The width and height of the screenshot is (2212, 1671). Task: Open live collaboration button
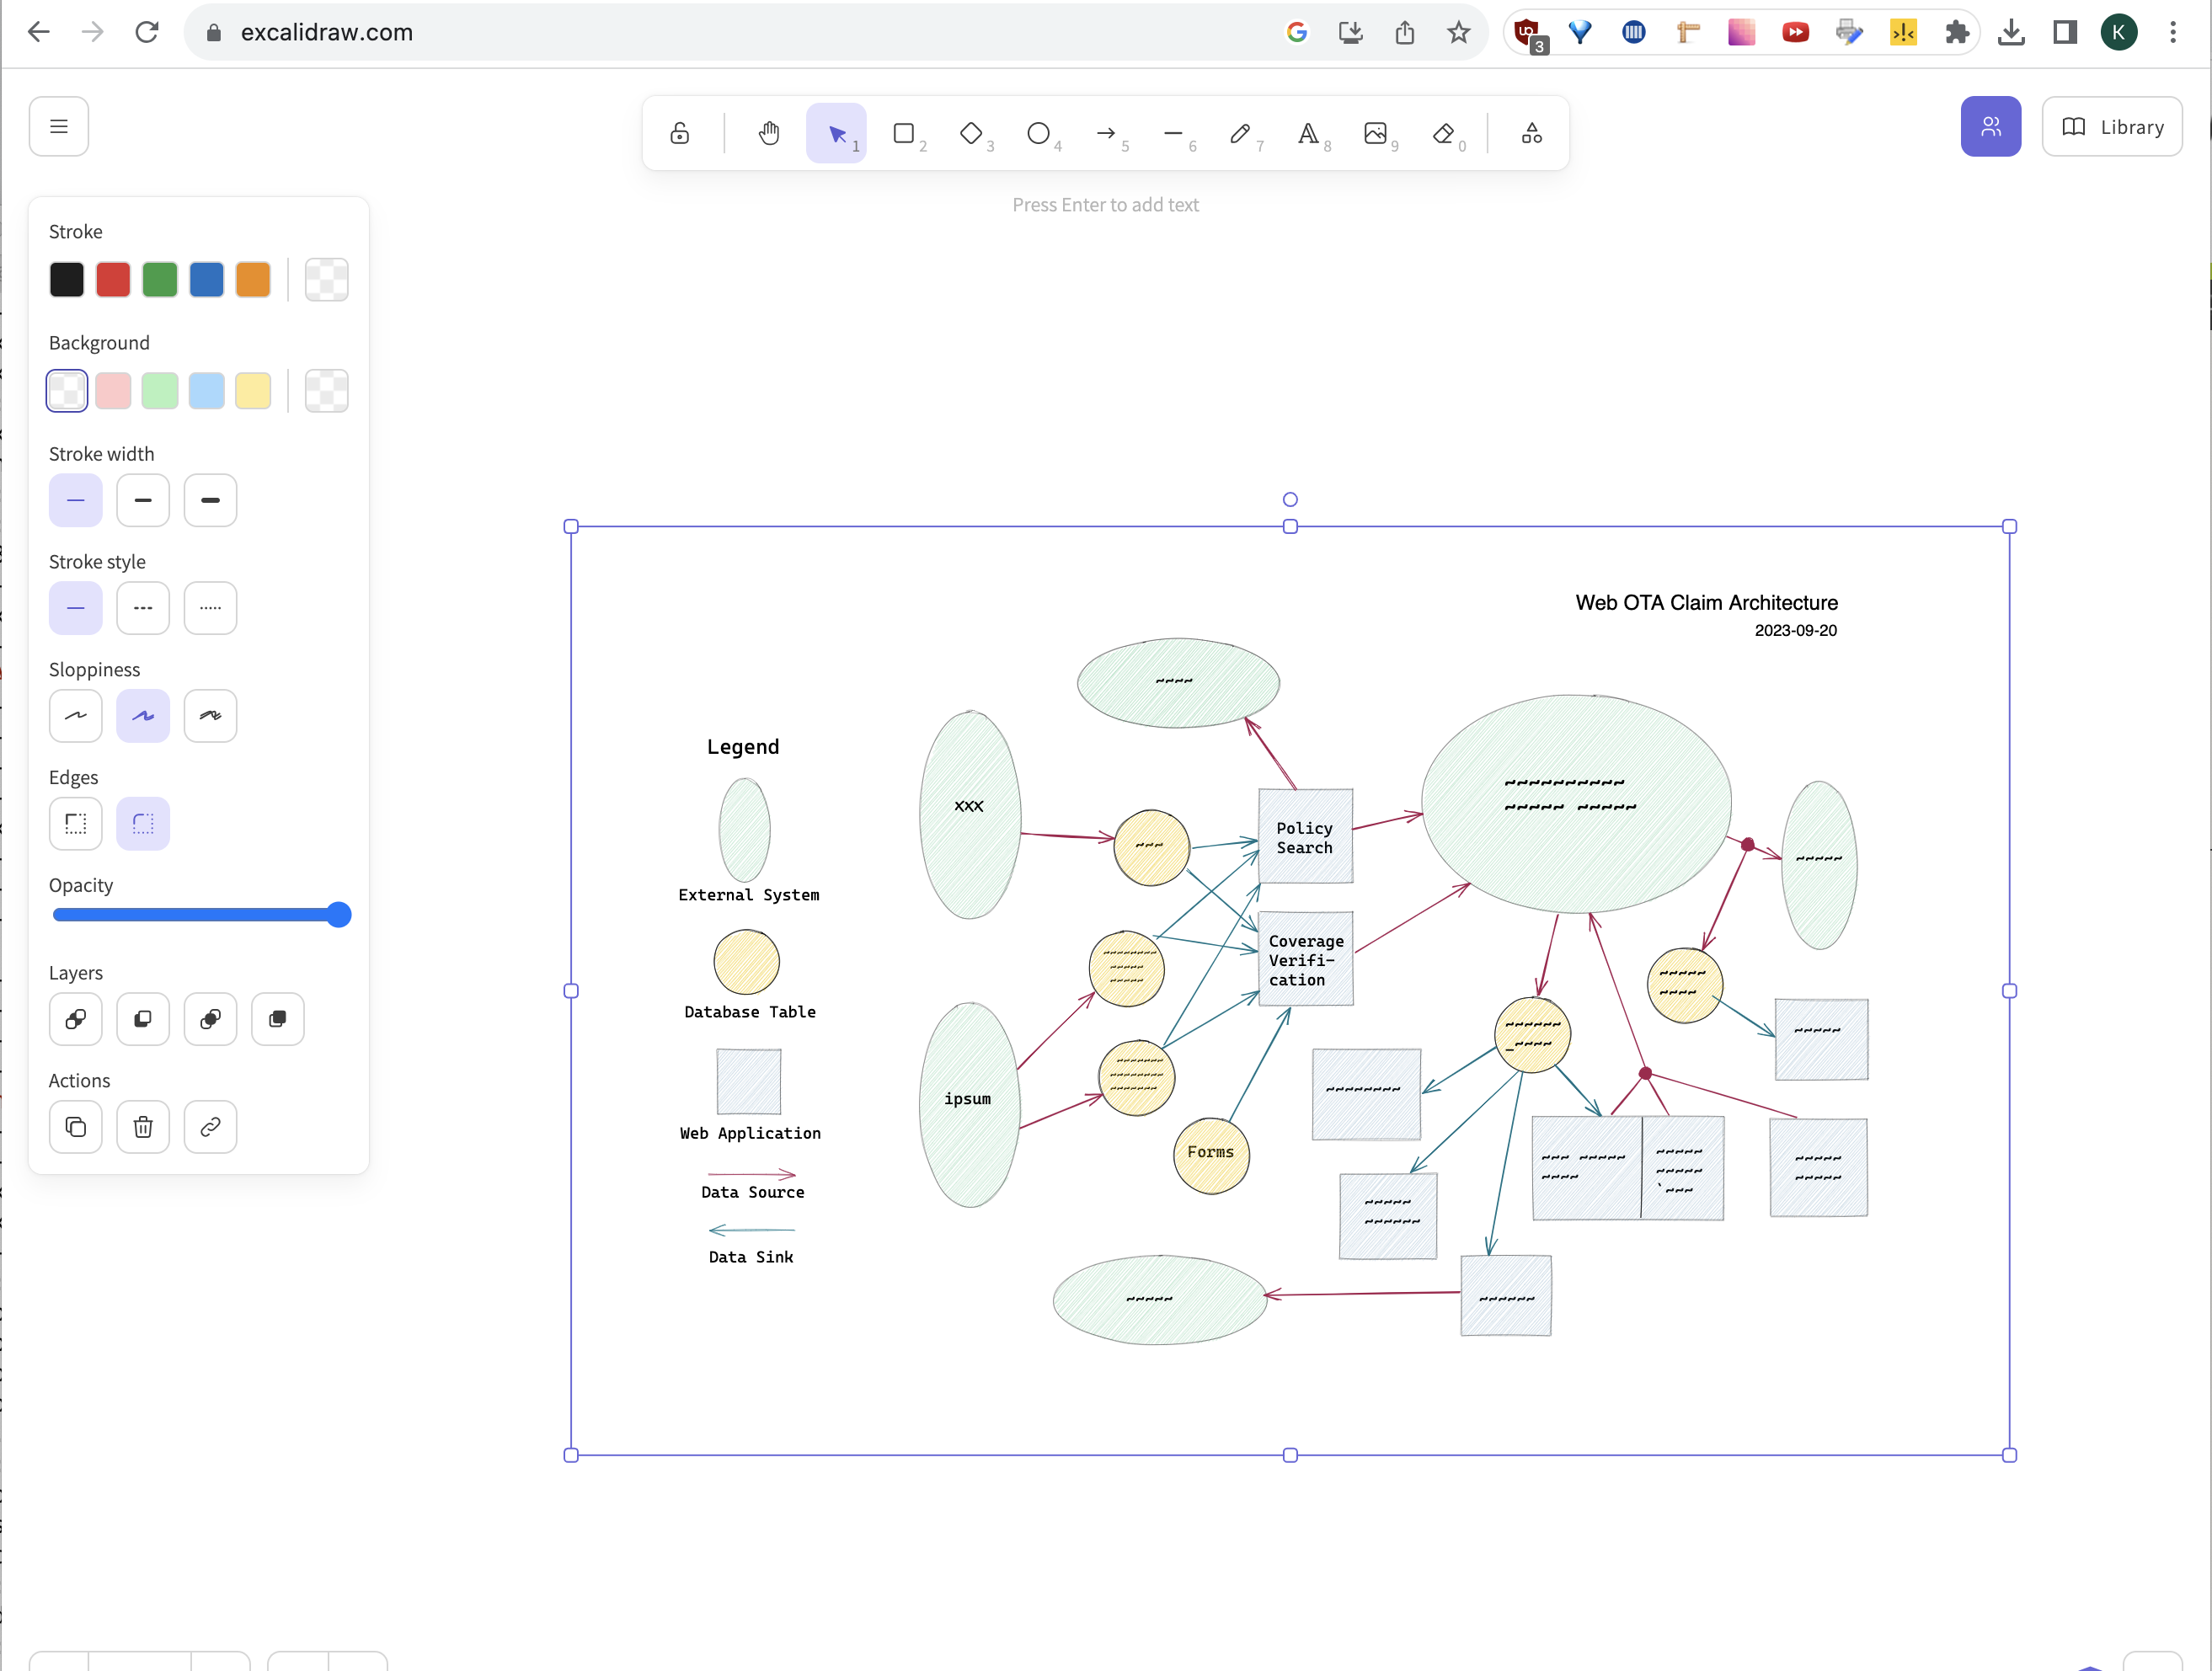click(1990, 127)
